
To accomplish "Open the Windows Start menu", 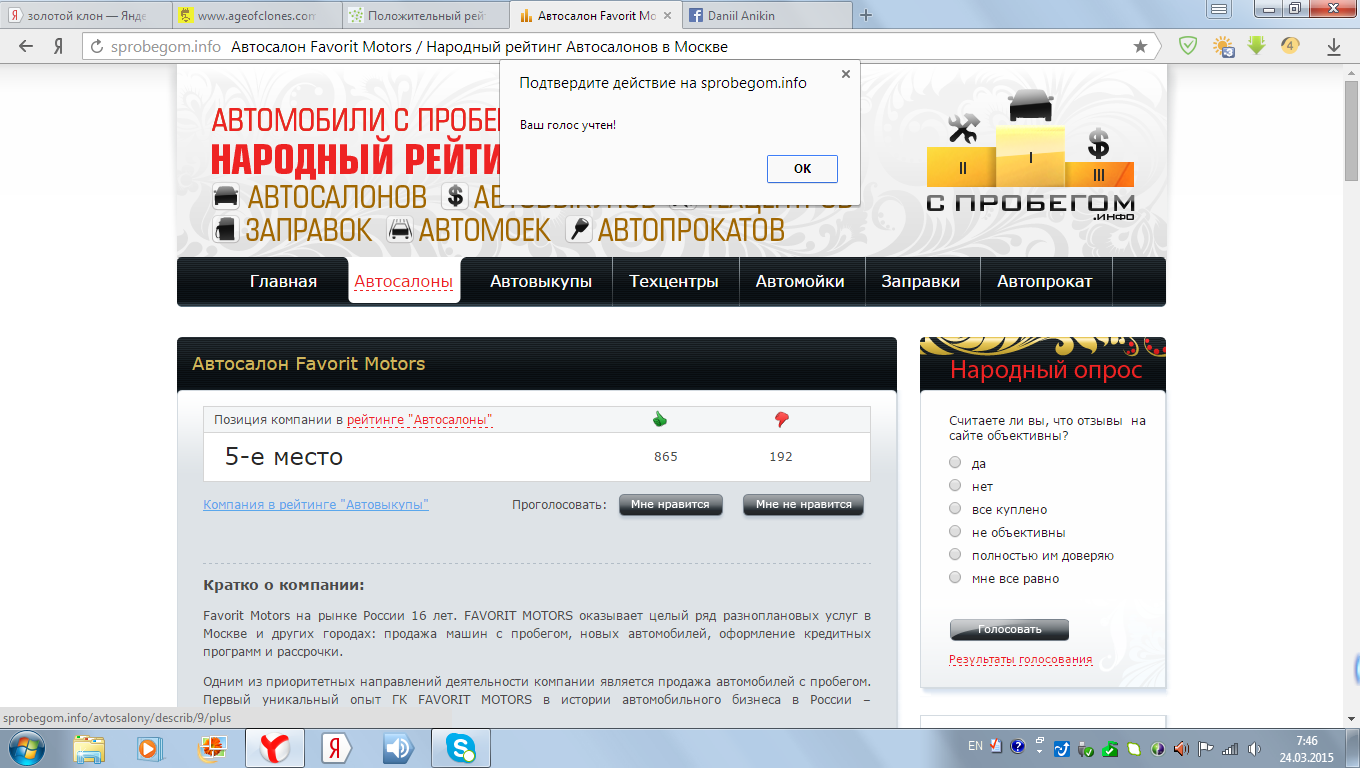I will [x=25, y=748].
